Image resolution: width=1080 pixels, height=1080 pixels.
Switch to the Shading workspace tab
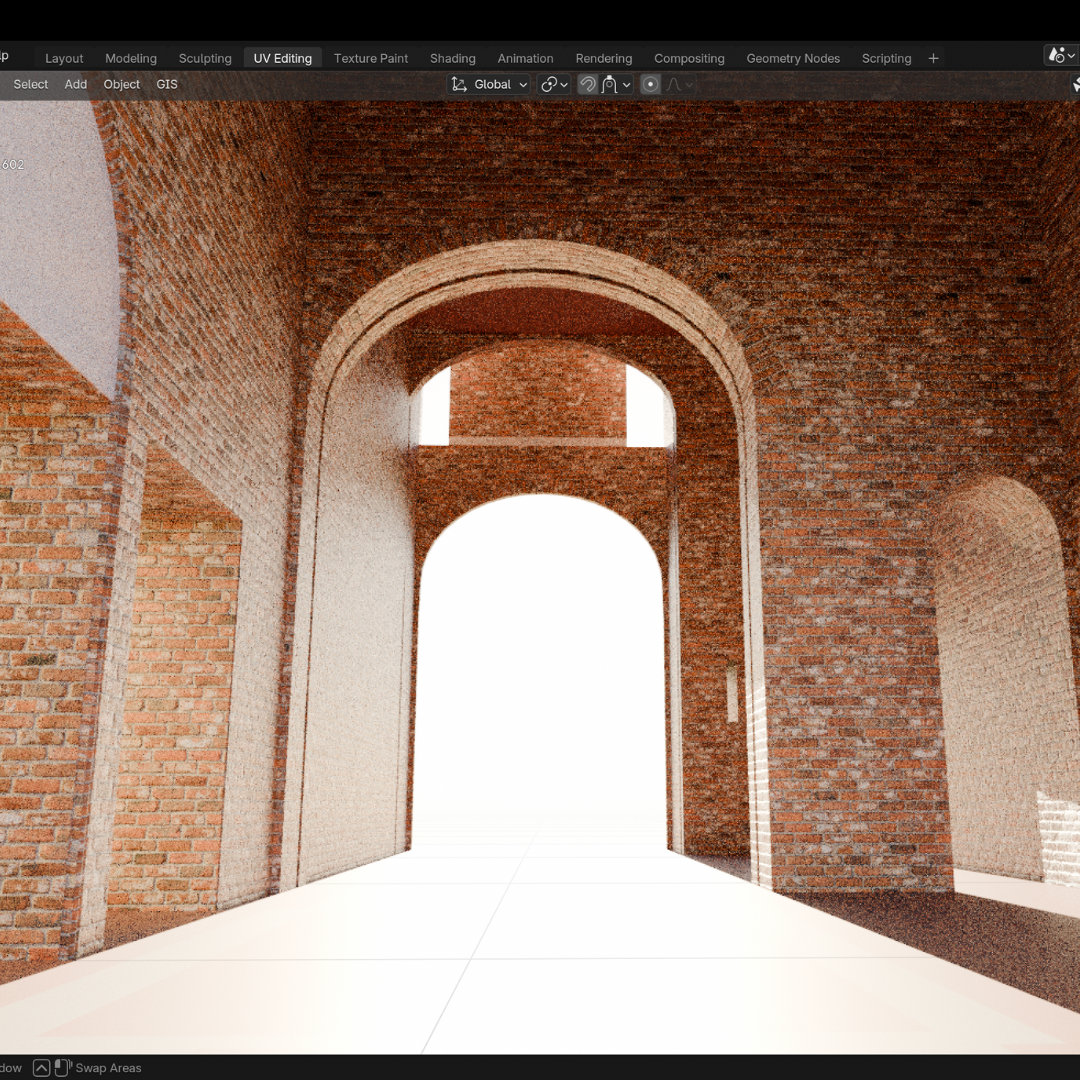click(452, 58)
